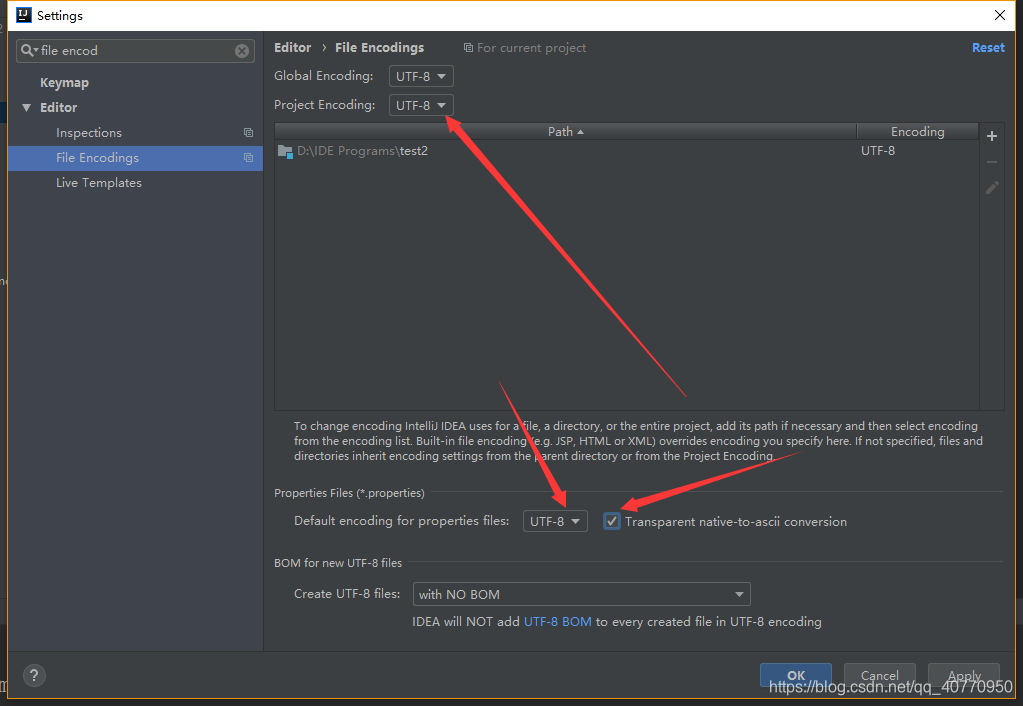The image size is (1023, 706).
Task: Select Live Templates in settings tree
Action: [99, 183]
